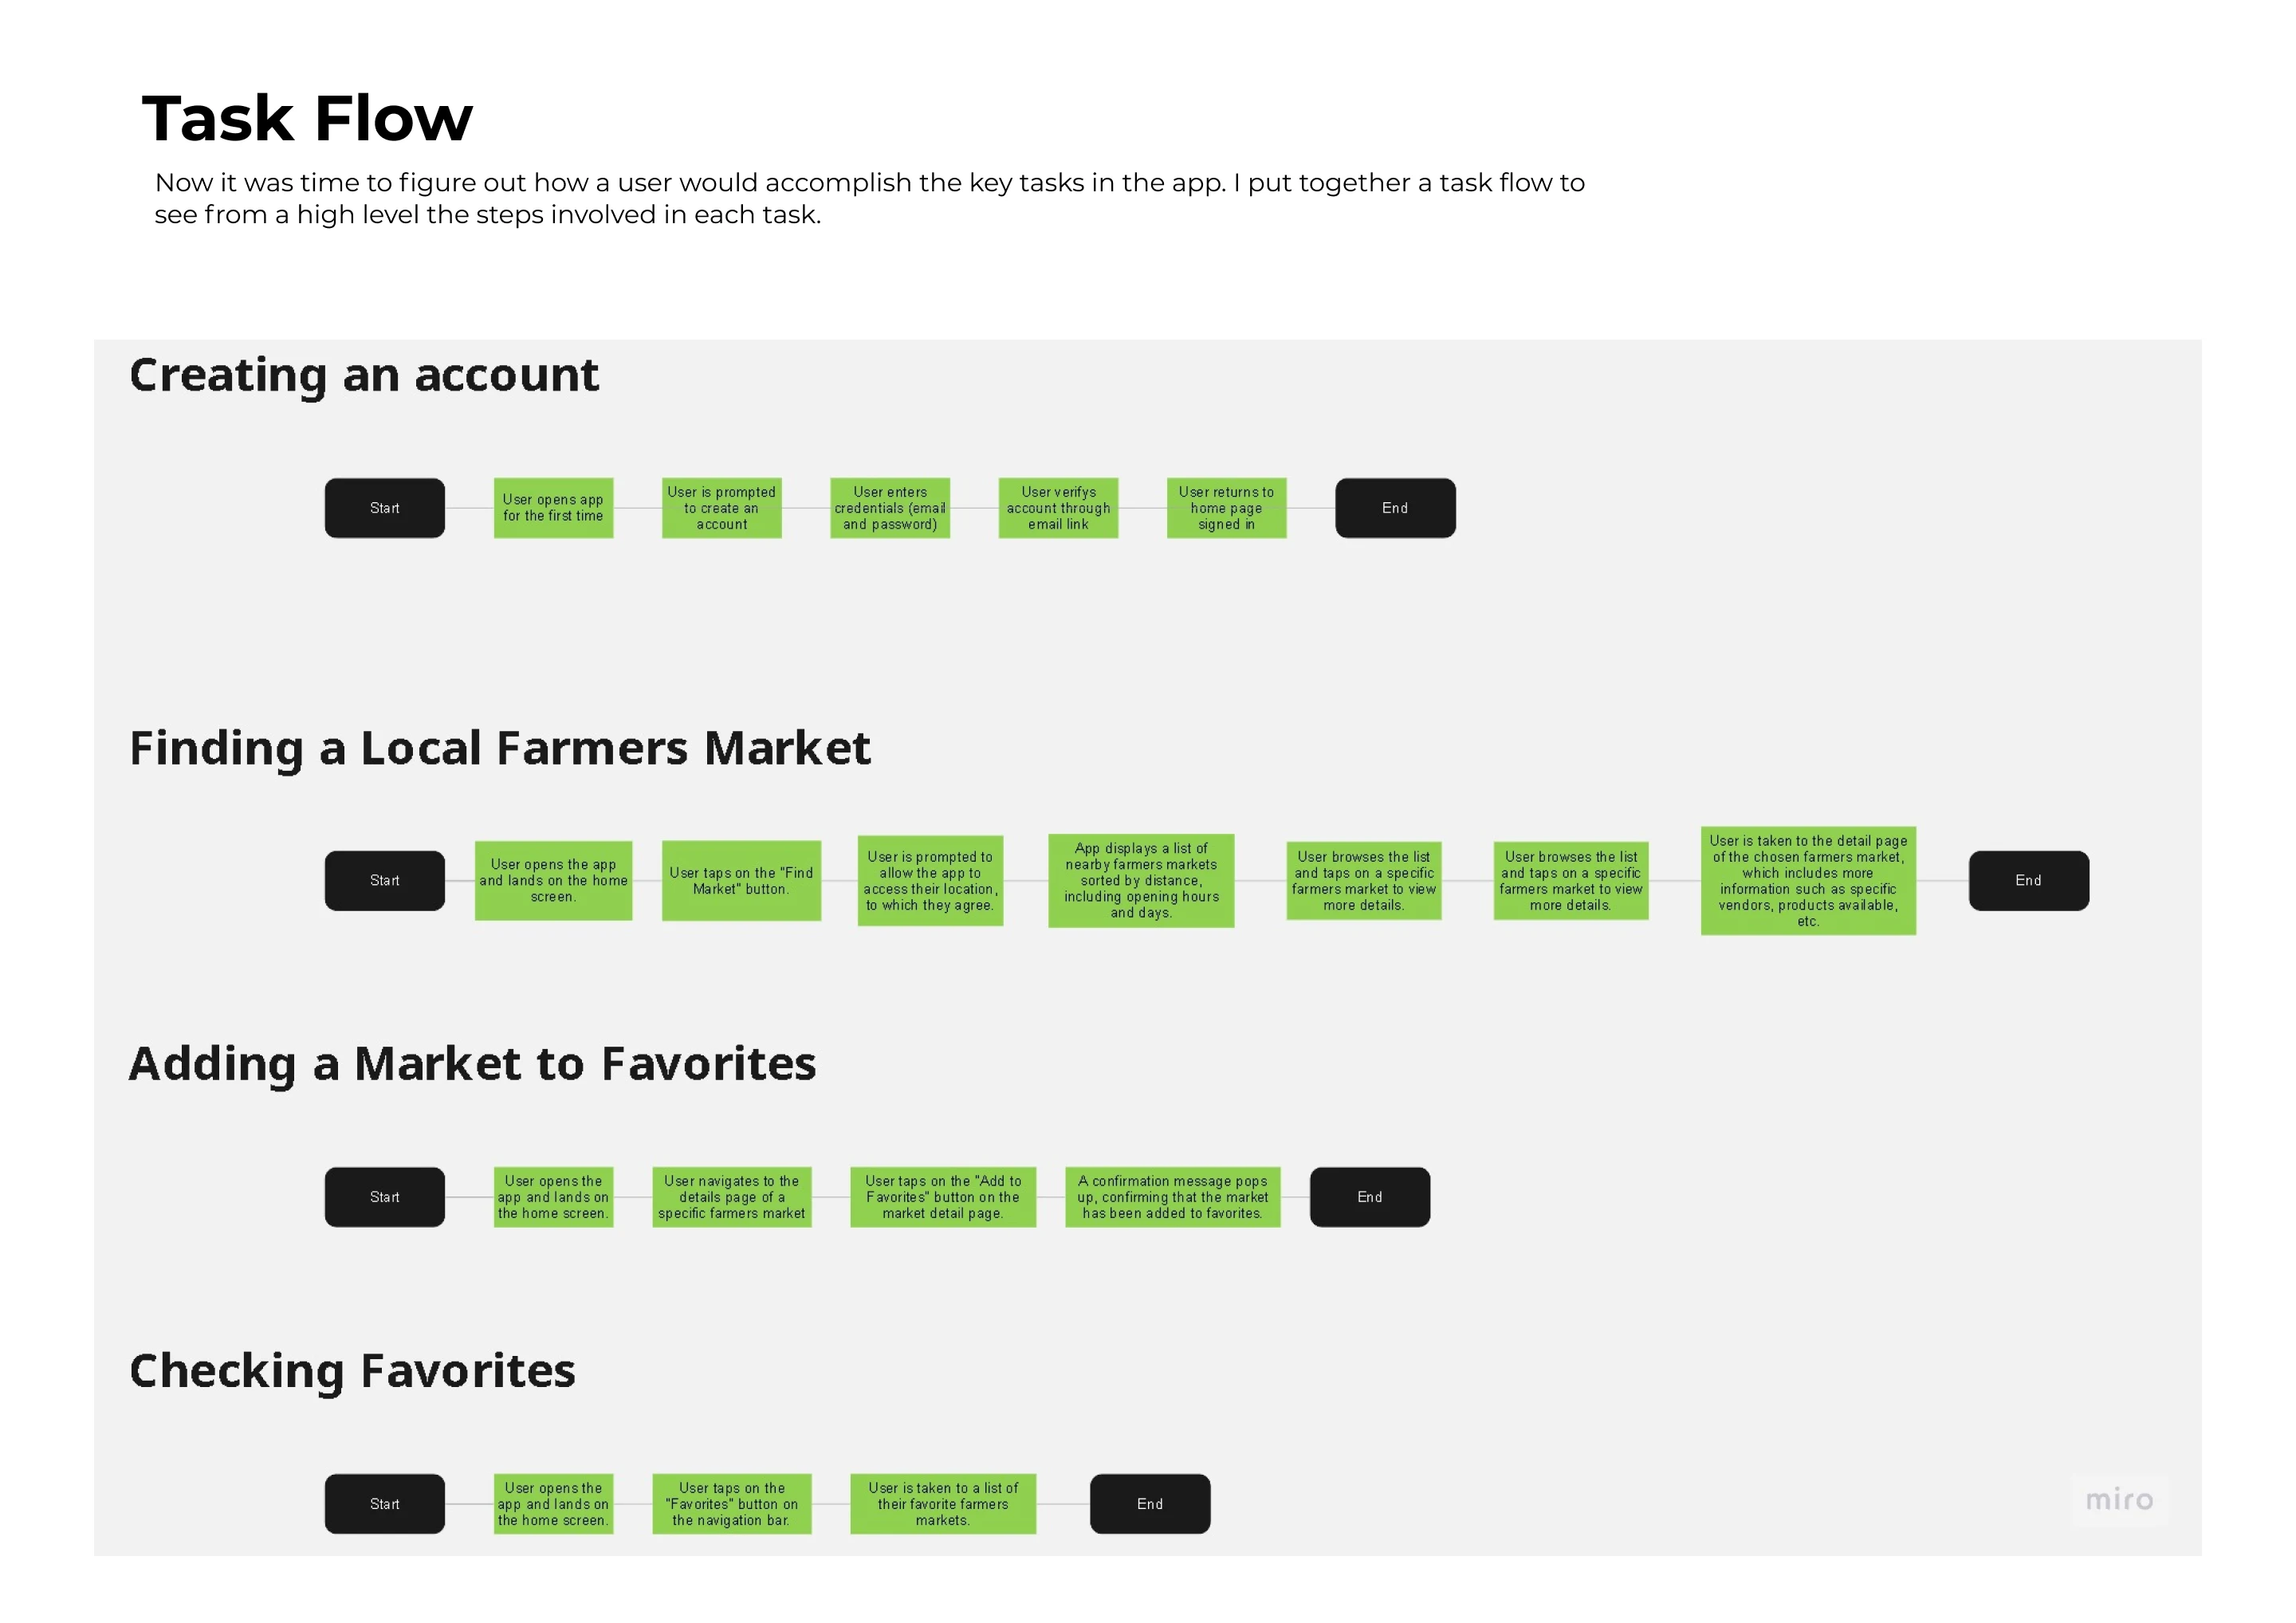This screenshot has height=1623, width=2296.
Task: Click the "Task Flow" page title
Action: [307, 118]
